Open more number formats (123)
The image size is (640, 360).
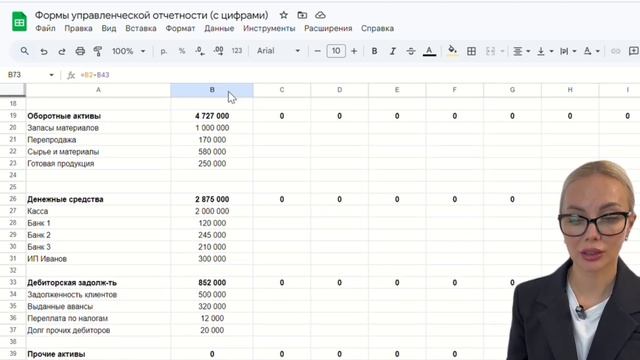pyautogui.click(x=237, y=51)
